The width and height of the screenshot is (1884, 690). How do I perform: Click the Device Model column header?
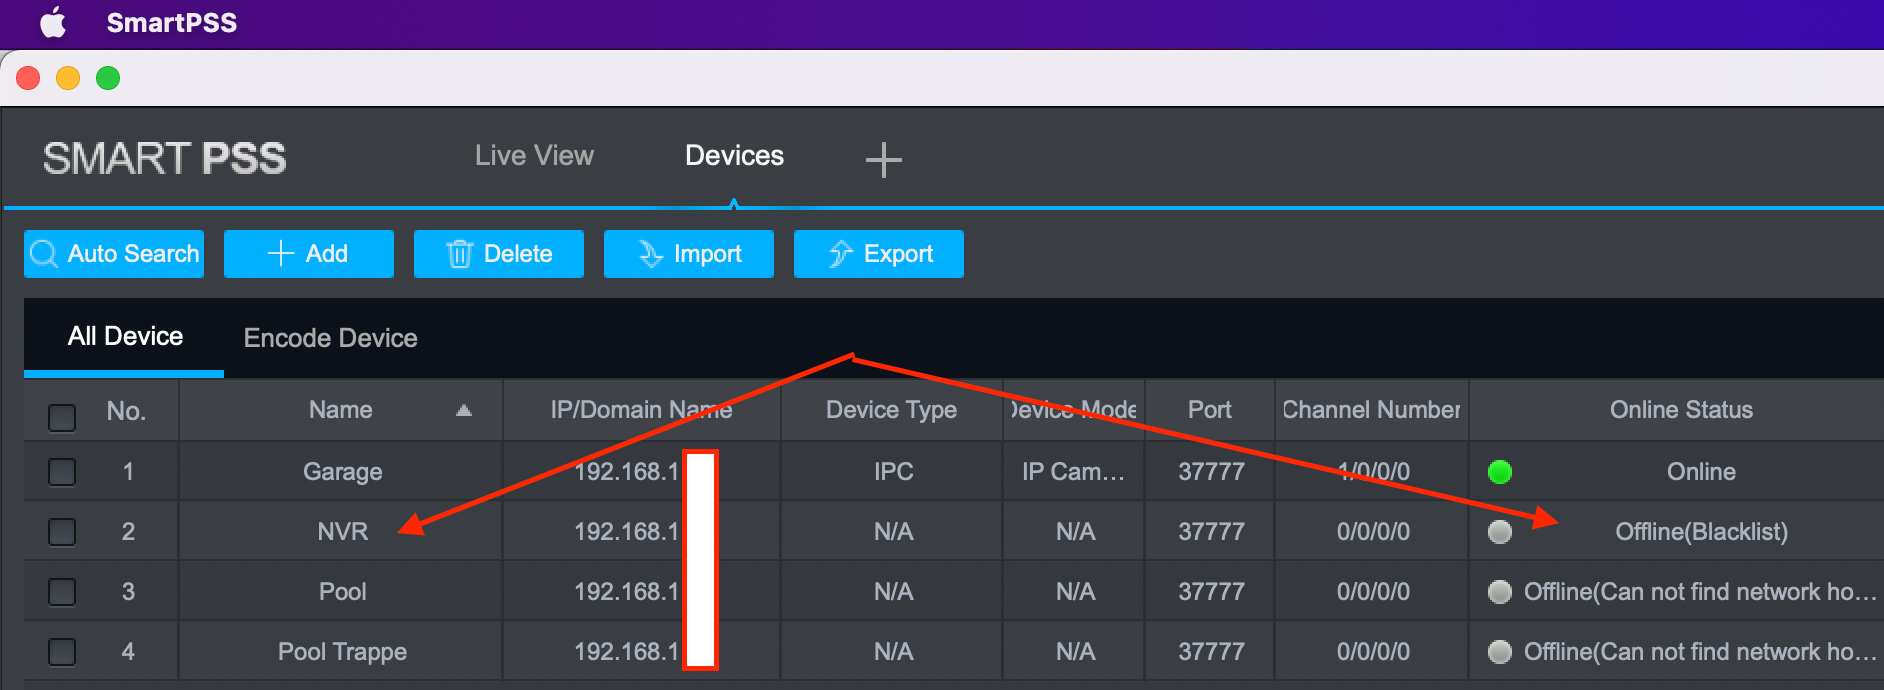[1074, 410]
